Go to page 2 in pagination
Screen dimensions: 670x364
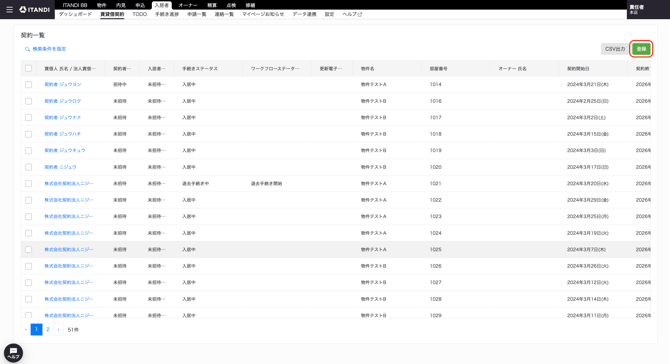click(48, 329)
